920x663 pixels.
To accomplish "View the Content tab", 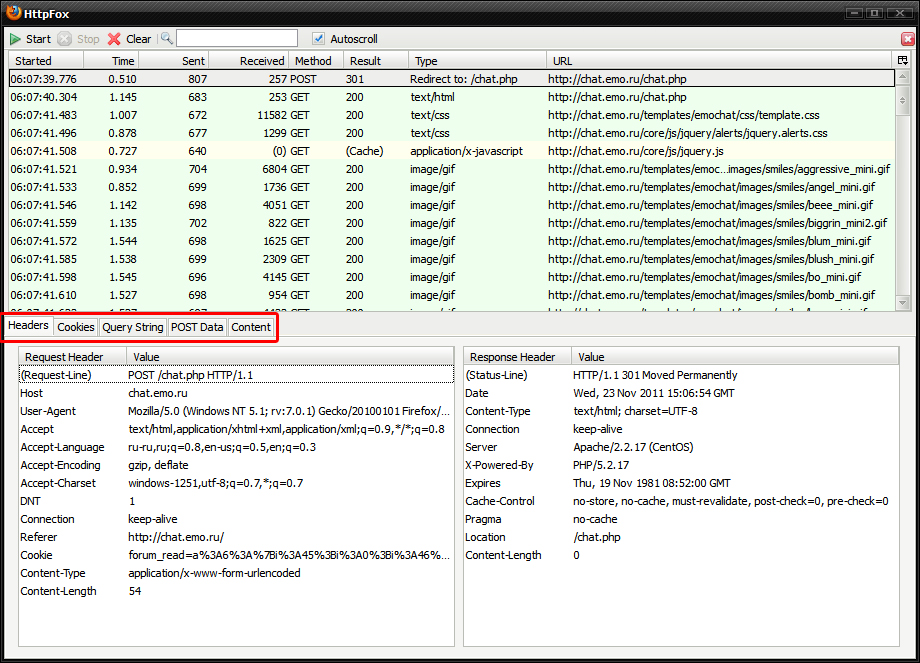I will pos(251,327).
